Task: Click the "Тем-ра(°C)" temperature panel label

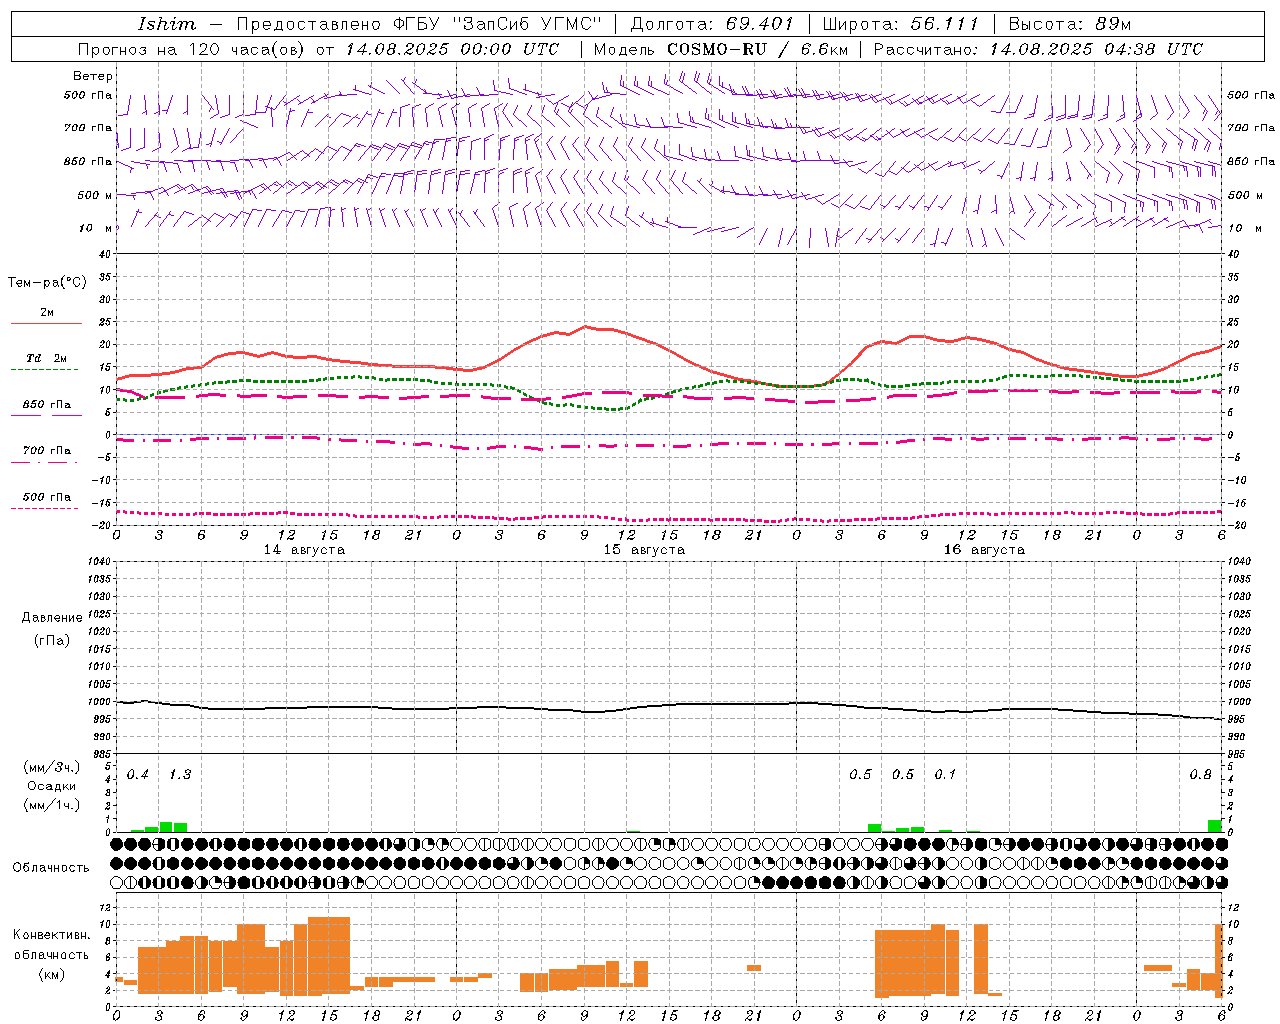Action: click(47, 283)
